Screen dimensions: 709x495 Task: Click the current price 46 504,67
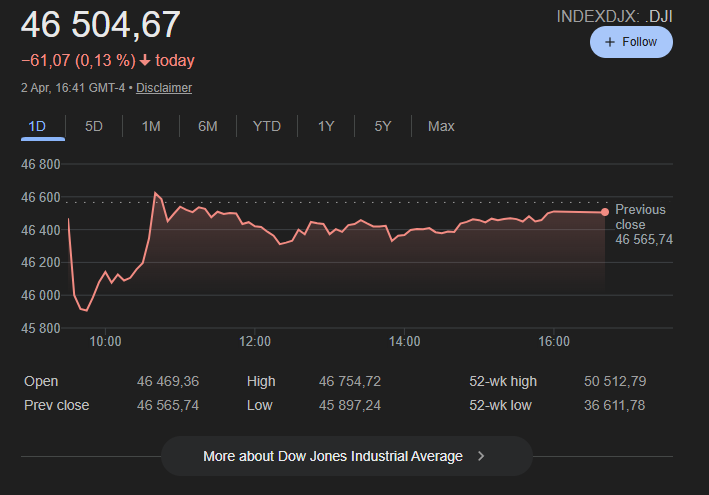pyautogui.click(x=101, y=24)
